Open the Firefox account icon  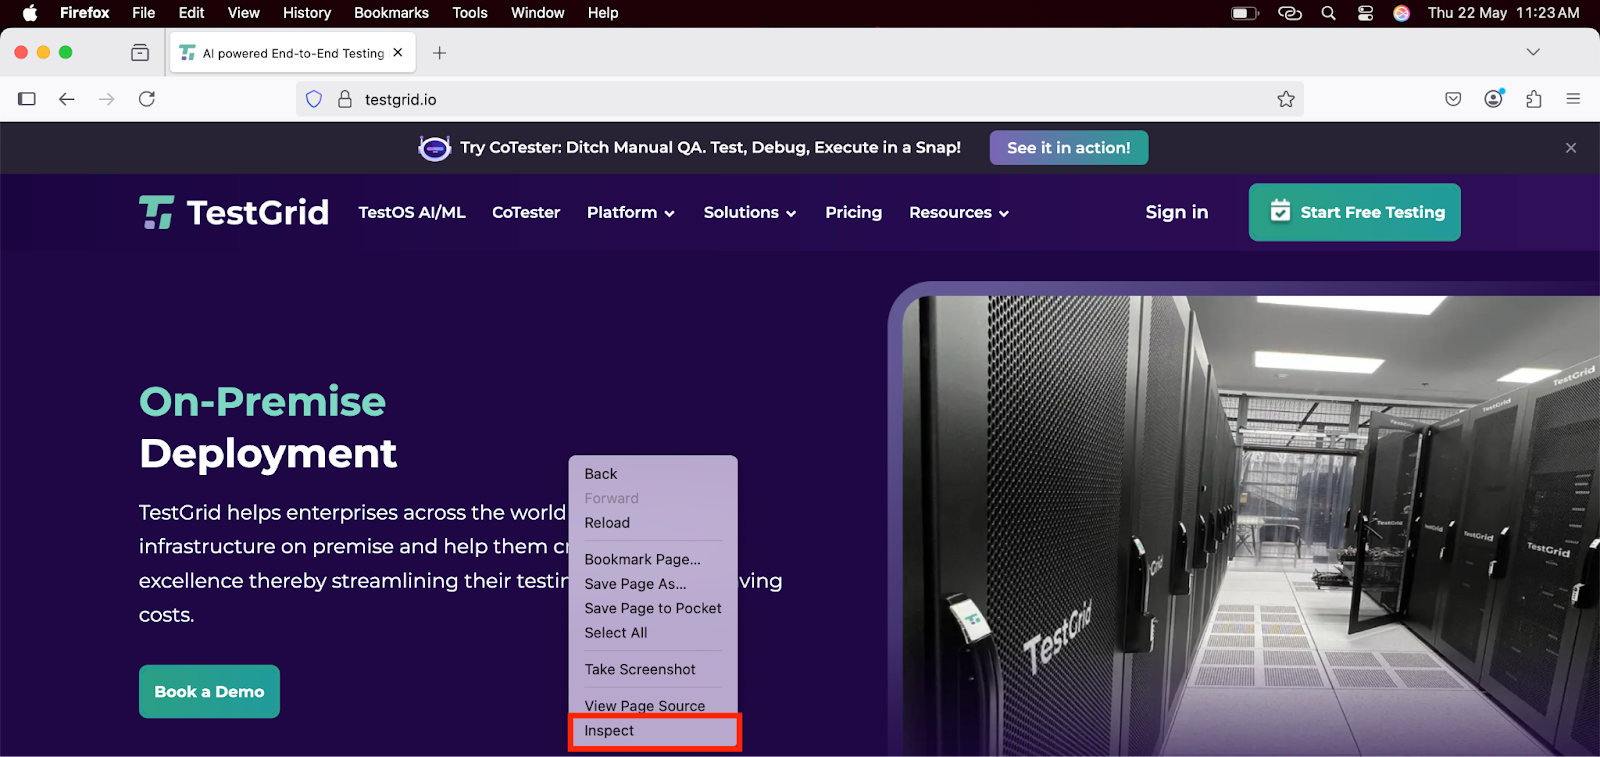click(x=1494, y=98)
